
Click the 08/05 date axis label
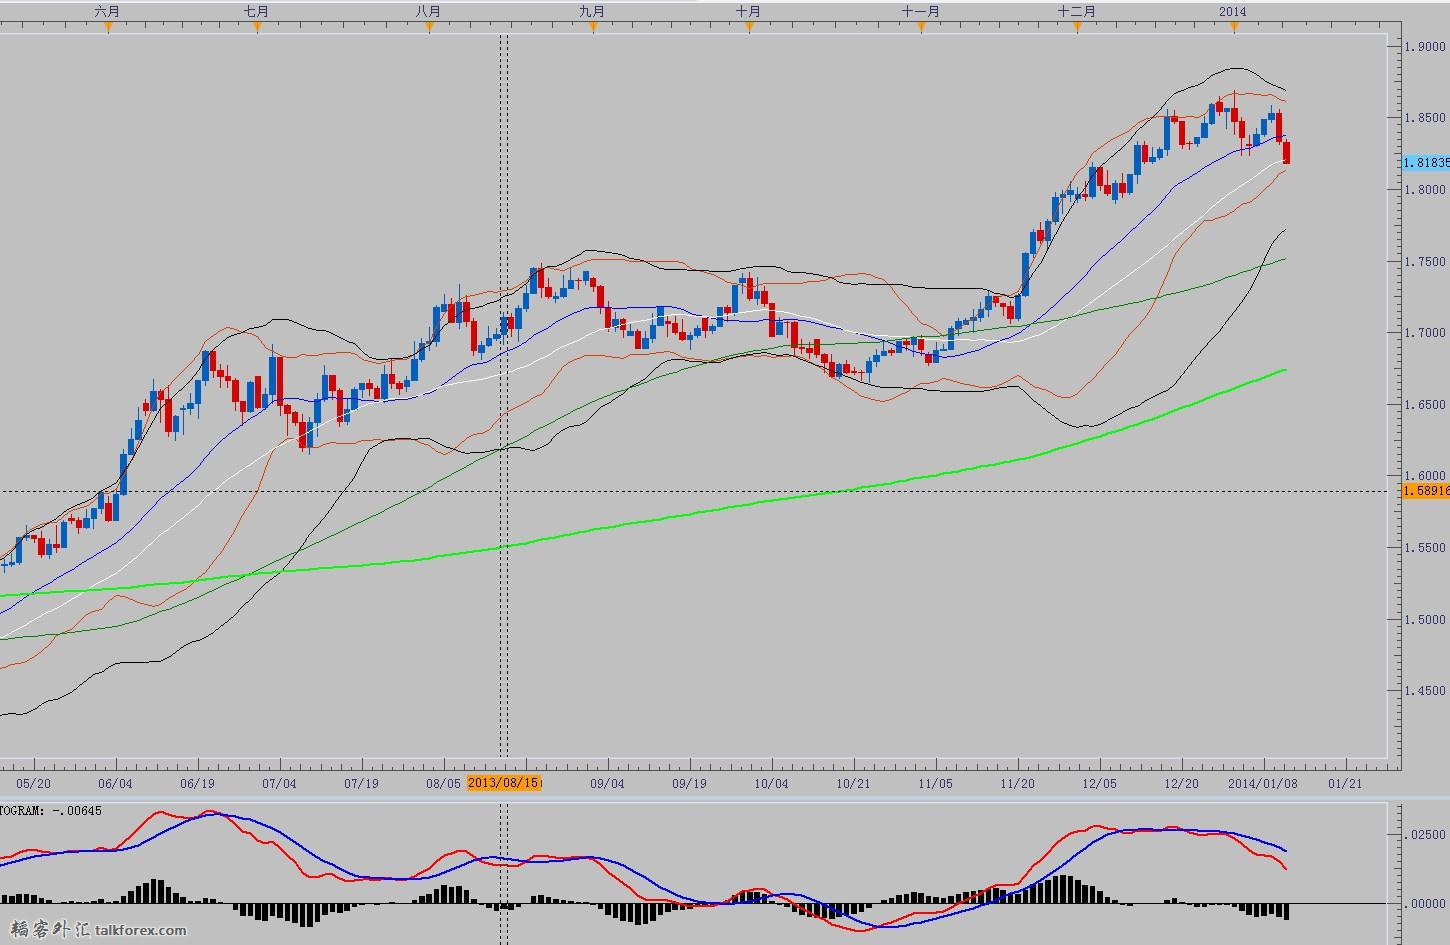[x=443, y=784]
